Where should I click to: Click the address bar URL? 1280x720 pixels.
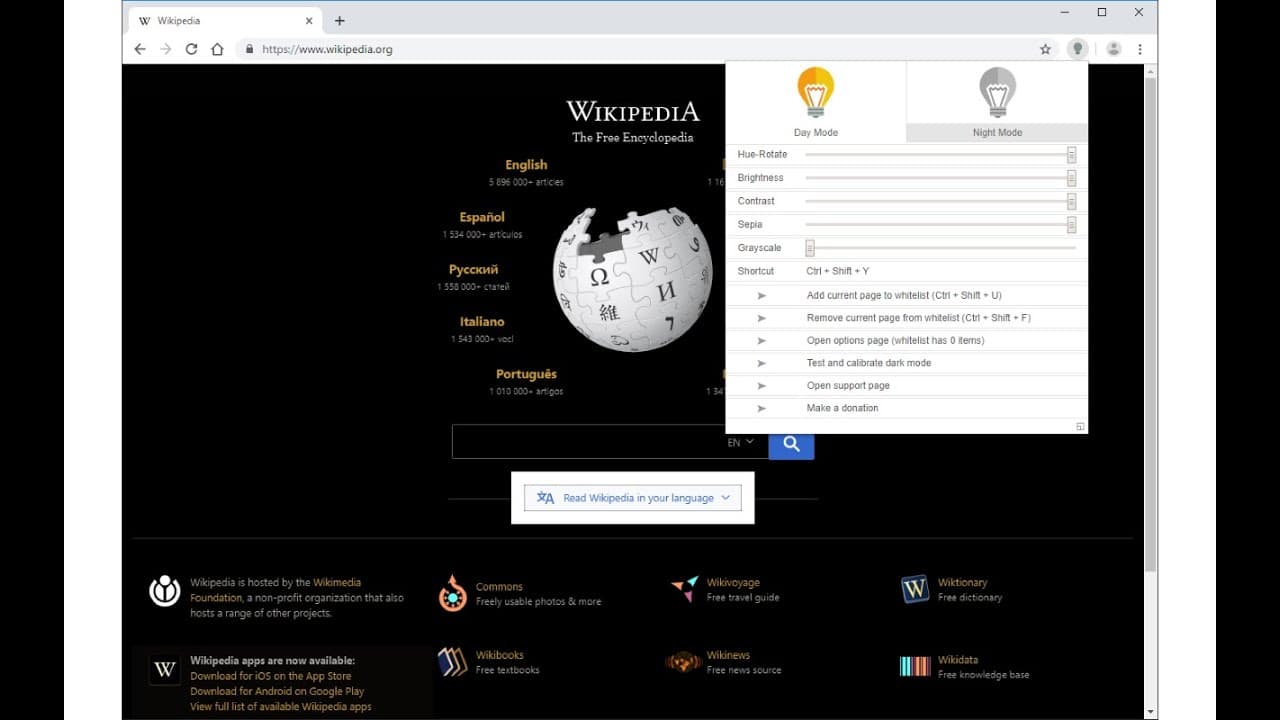(x=327, y=49)
